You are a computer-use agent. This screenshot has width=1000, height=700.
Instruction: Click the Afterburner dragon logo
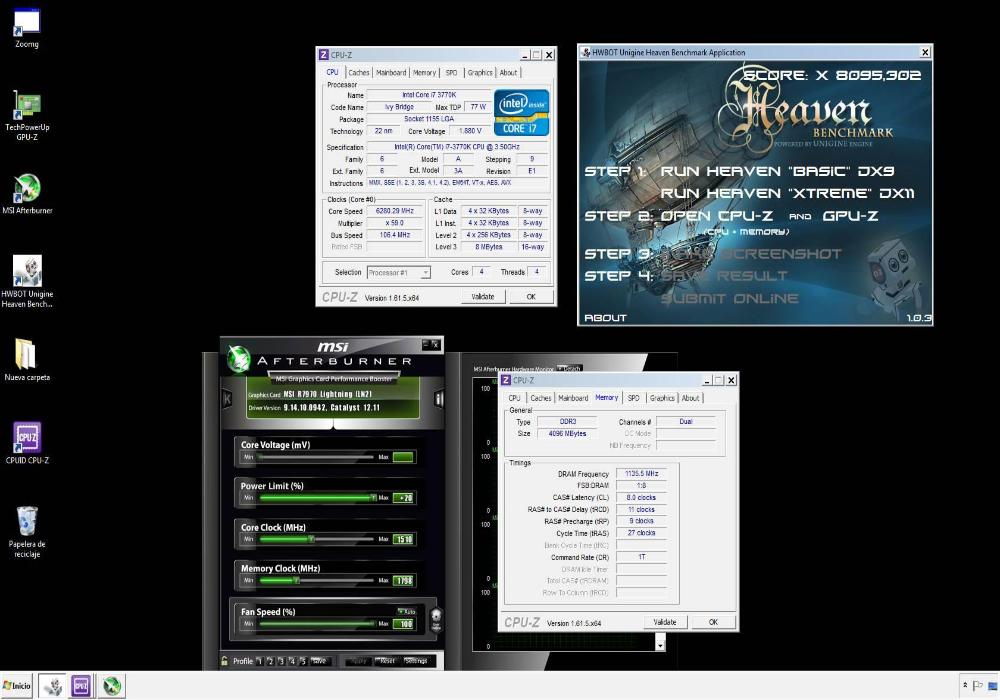click(239, 359)
